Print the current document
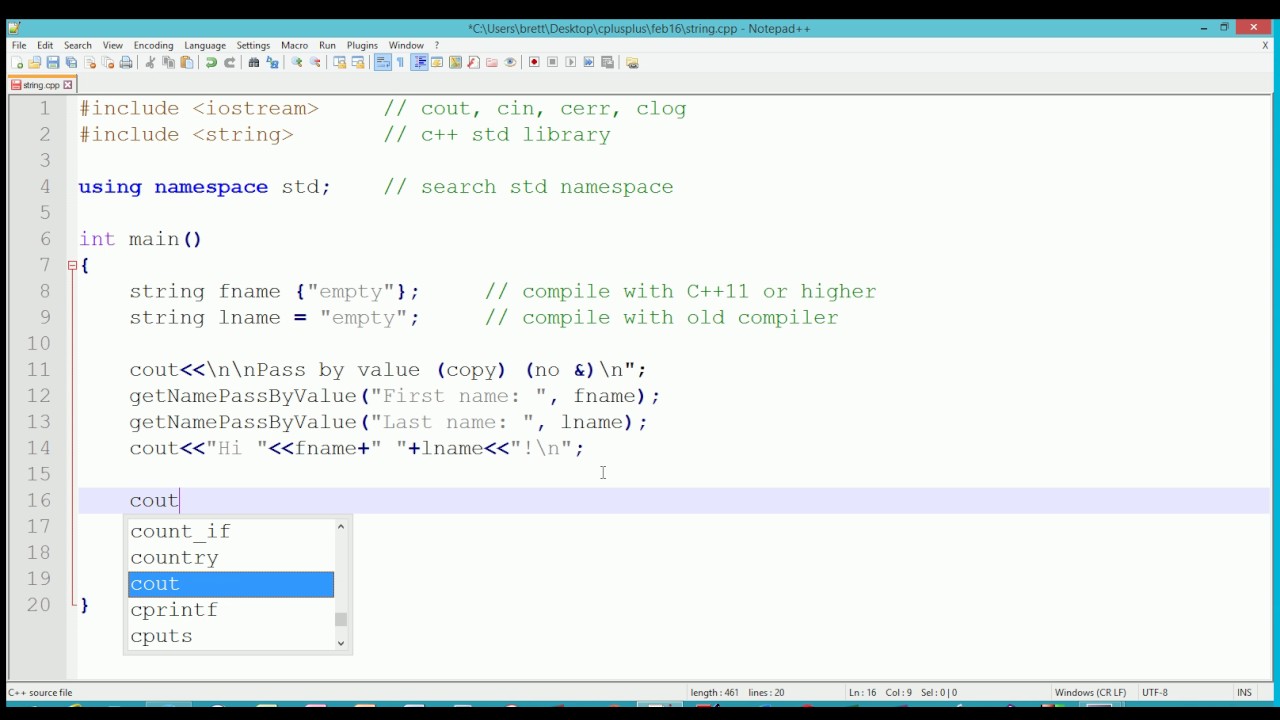 click(126, 62)
